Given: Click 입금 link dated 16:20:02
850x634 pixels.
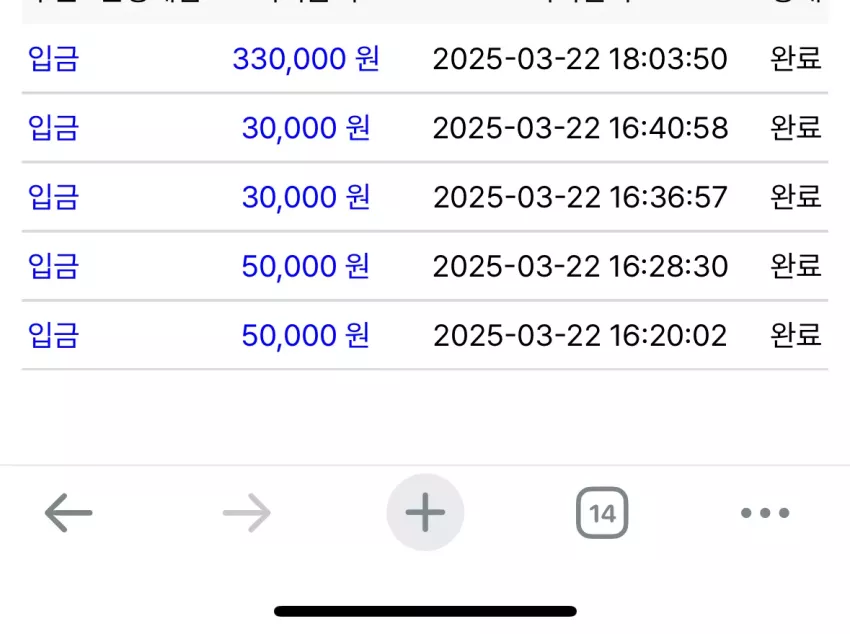Looking at the screenshot, I should pos(54,335).
